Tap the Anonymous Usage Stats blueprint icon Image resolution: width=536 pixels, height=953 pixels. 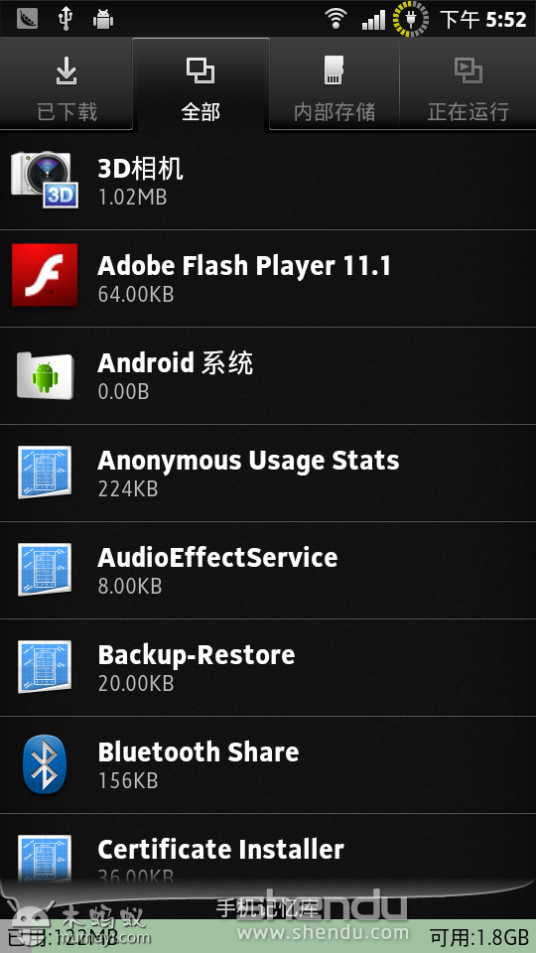click(x=44, y=472)
